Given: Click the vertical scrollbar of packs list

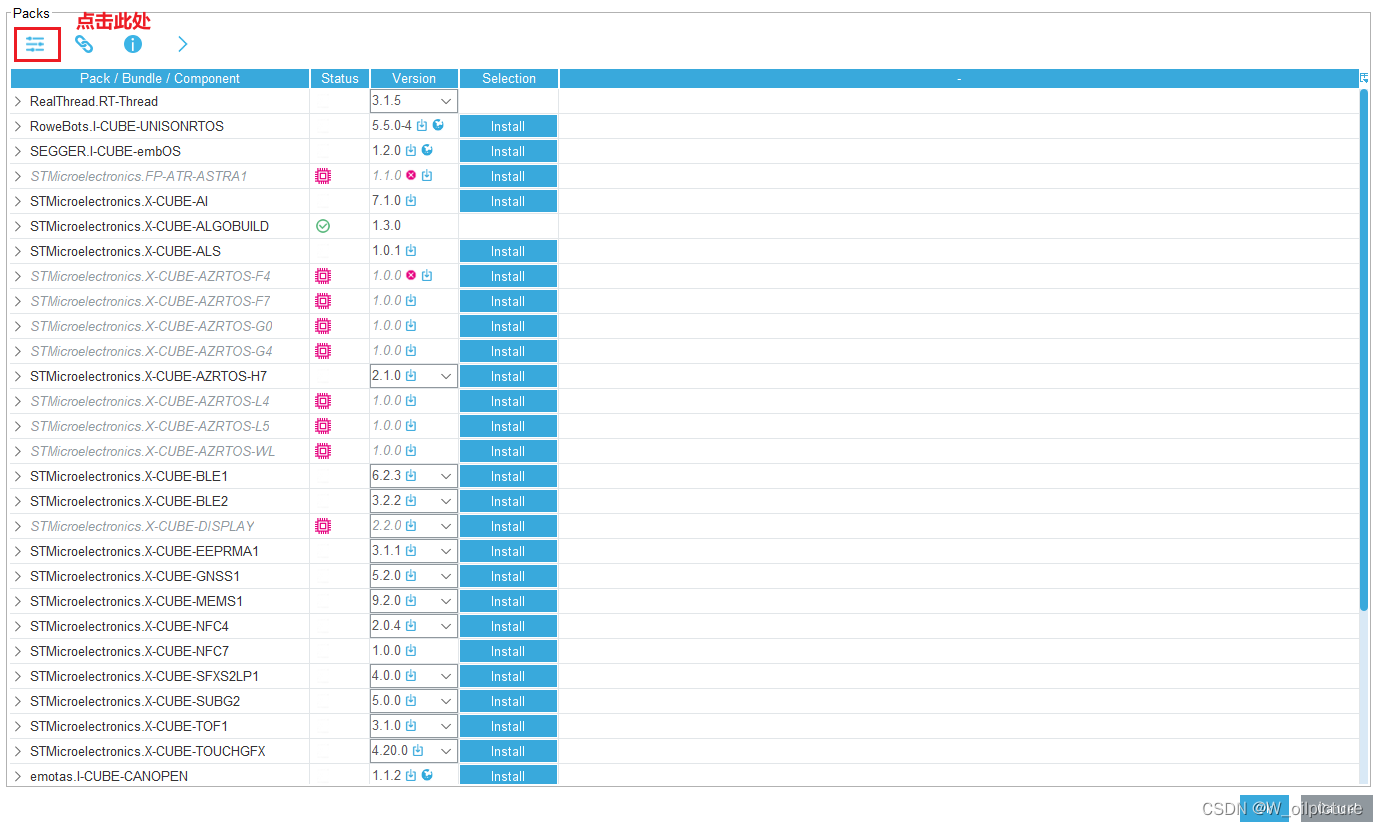Looking at the screenshot, I should [1364, 350].
